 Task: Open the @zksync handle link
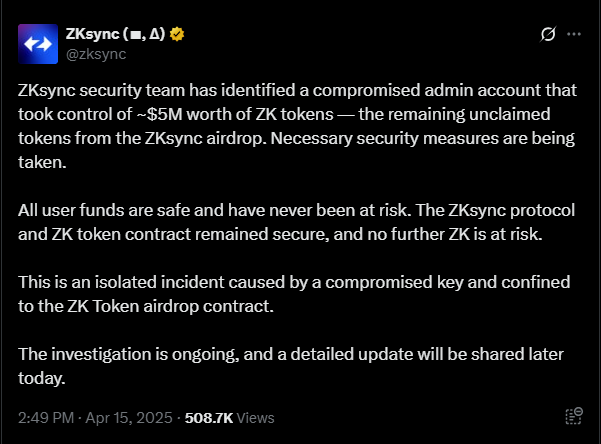click(96, 54)
